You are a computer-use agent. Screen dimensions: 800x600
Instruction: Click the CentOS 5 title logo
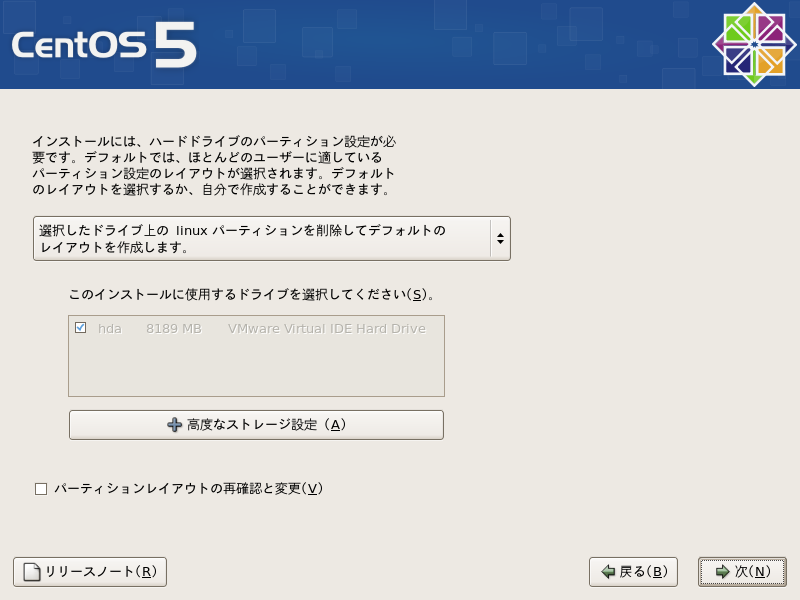(x=104, y=45)
